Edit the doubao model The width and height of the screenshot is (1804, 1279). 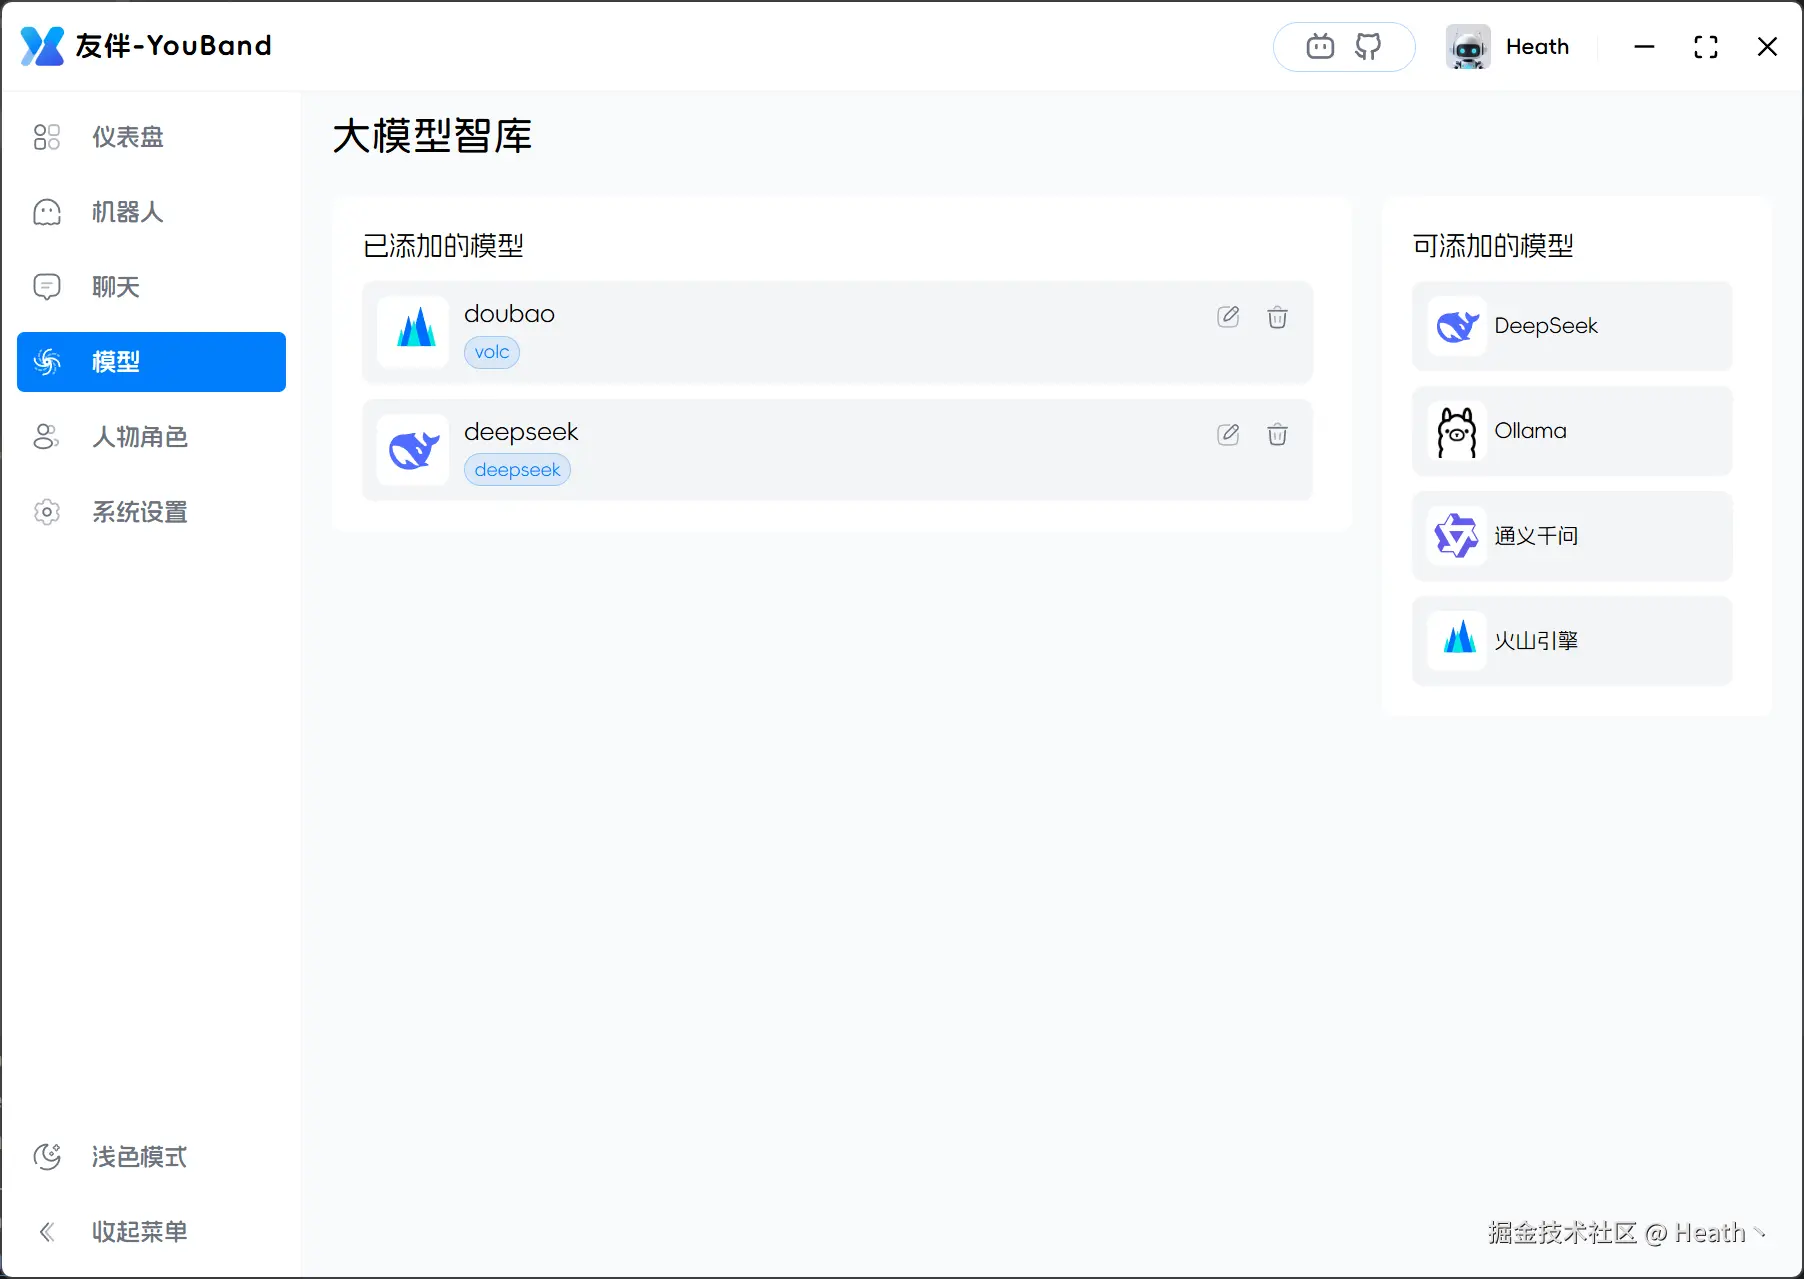[x=1228, y=317]
